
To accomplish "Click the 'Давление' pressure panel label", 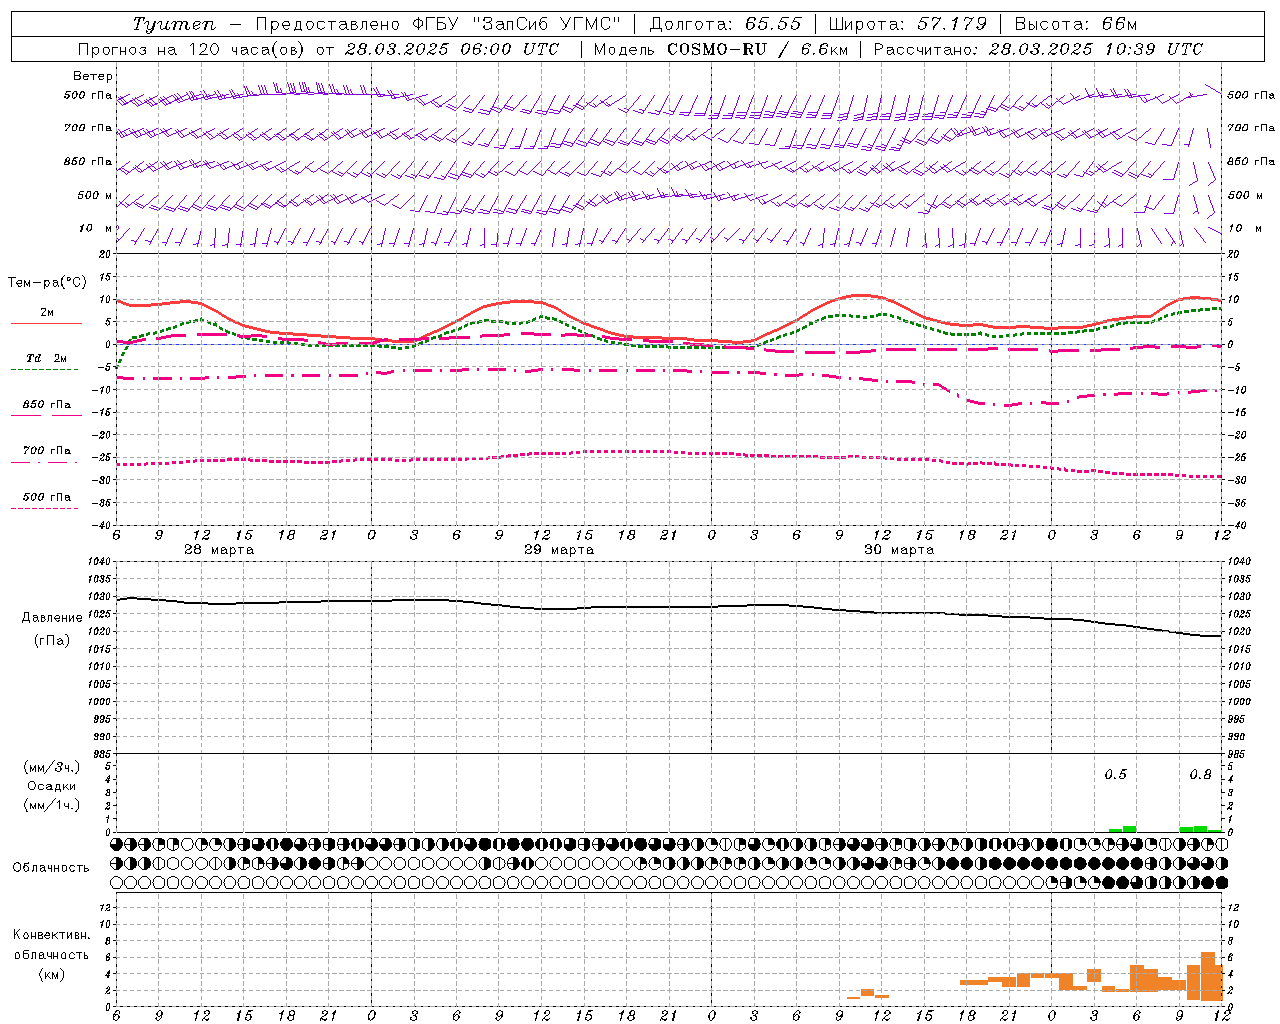I will 52,617.
